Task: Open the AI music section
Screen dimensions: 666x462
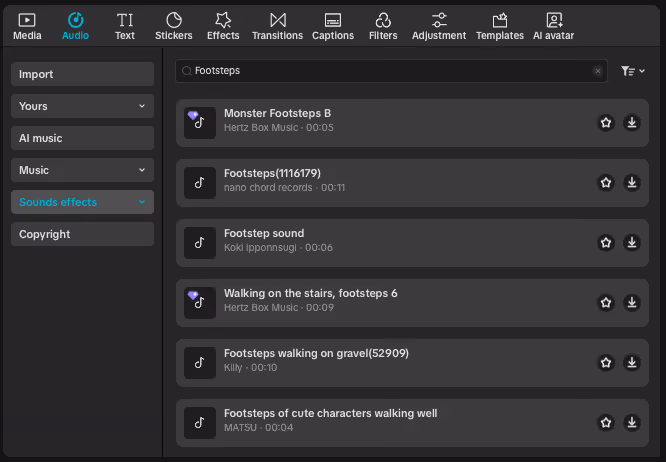Action: pos(82,138)
